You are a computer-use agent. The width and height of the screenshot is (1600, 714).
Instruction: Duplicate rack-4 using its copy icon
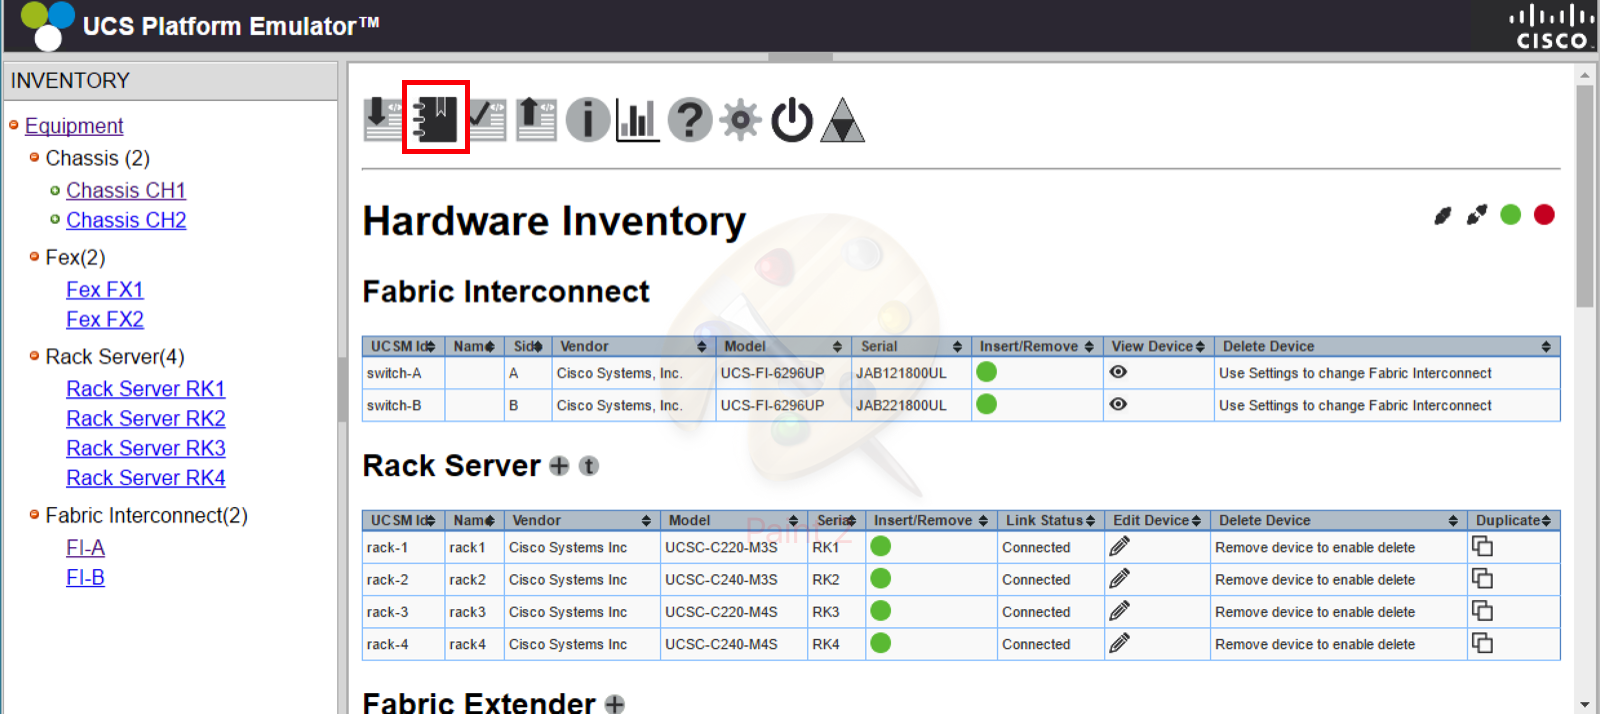tap(1482, 643)
